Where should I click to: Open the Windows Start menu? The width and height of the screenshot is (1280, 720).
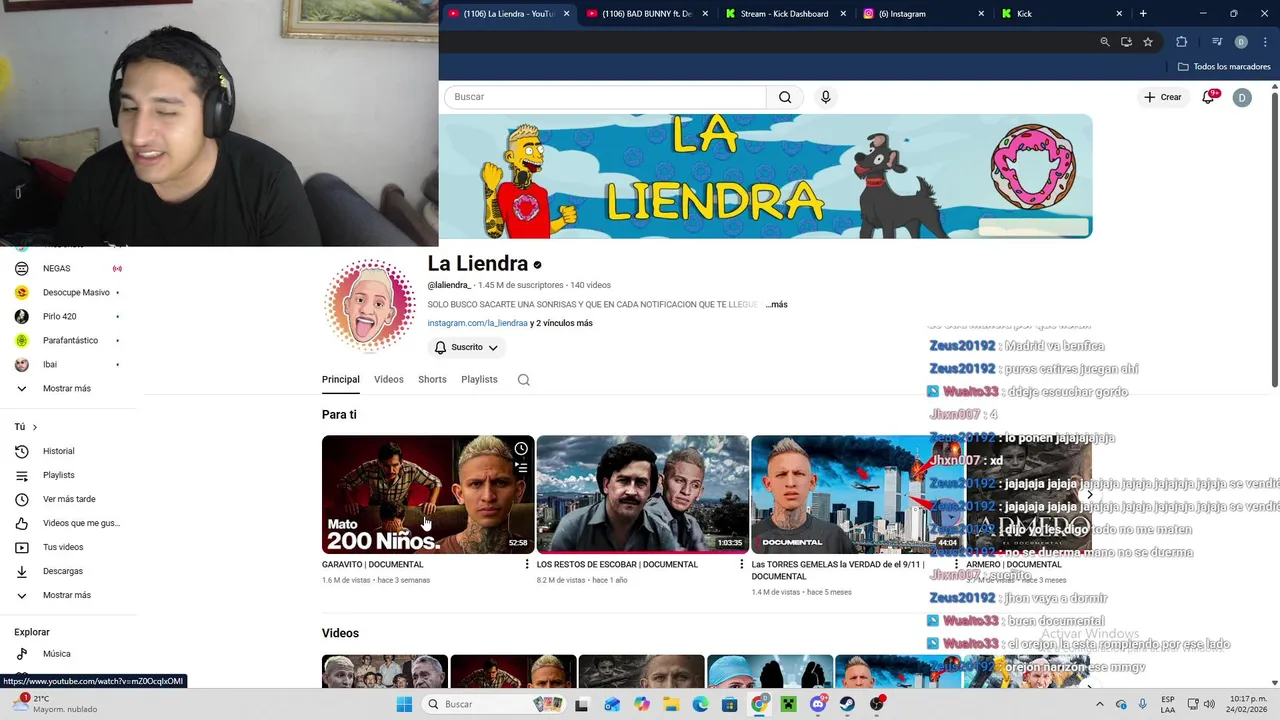point(404,704)
